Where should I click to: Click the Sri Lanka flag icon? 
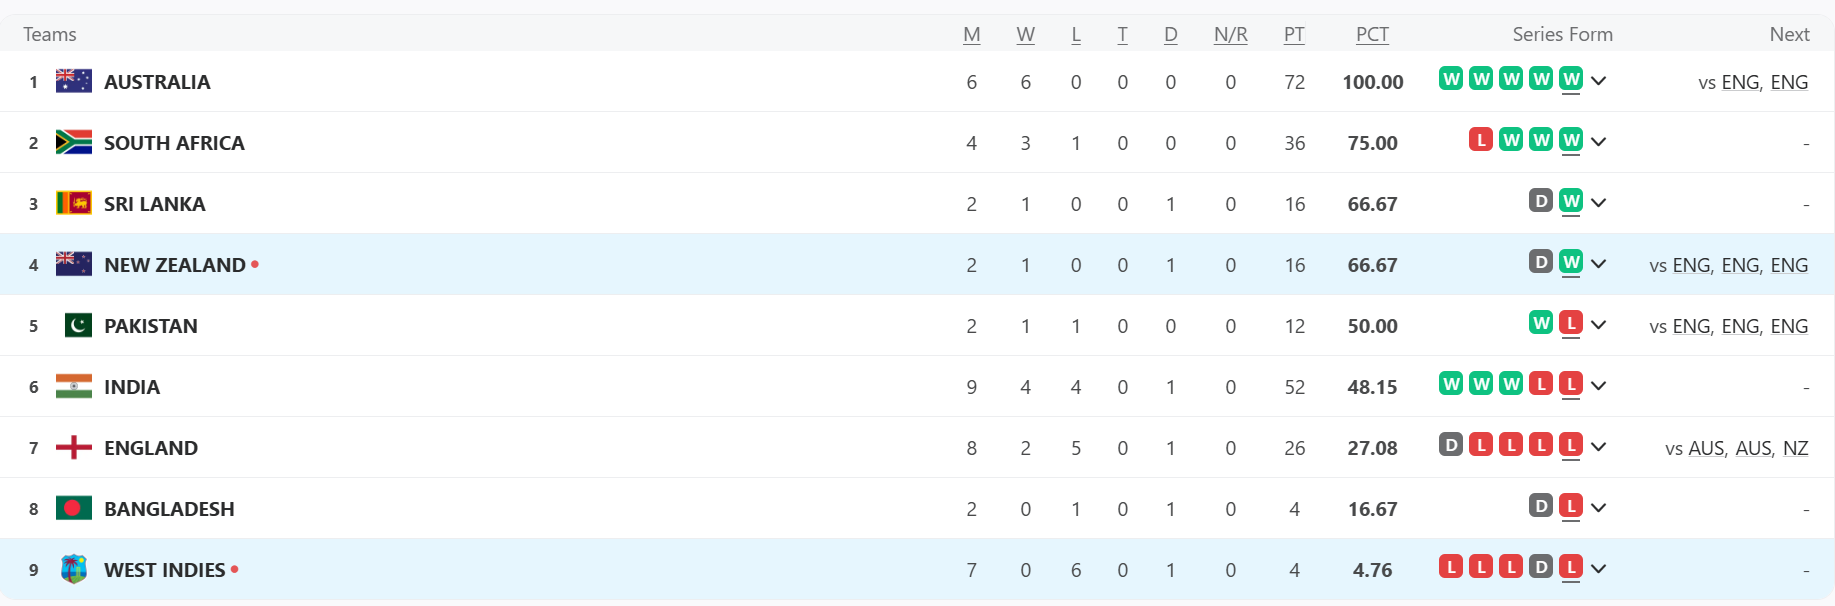(x=74, y=203)
